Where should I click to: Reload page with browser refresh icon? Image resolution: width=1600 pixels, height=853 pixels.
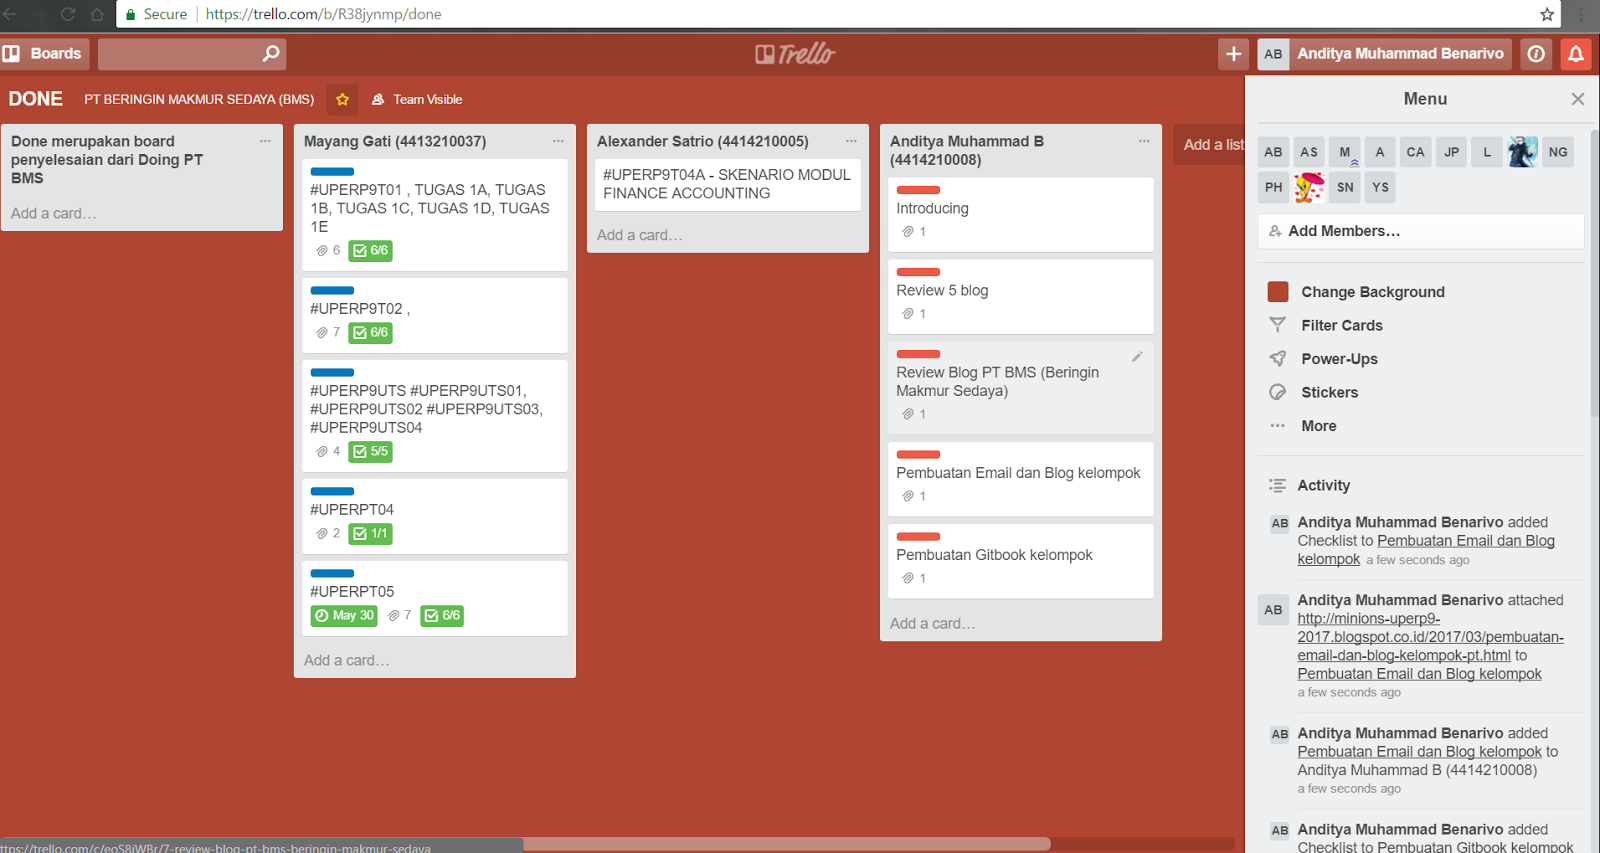click(68, 14)
